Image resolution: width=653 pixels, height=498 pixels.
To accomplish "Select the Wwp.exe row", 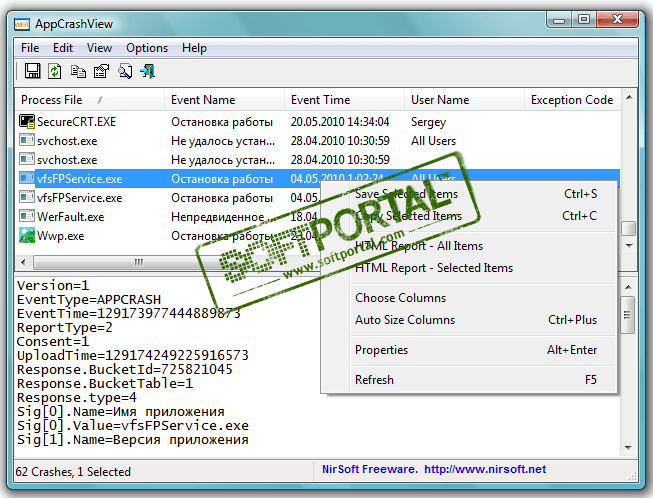I will tap(168, 236).
